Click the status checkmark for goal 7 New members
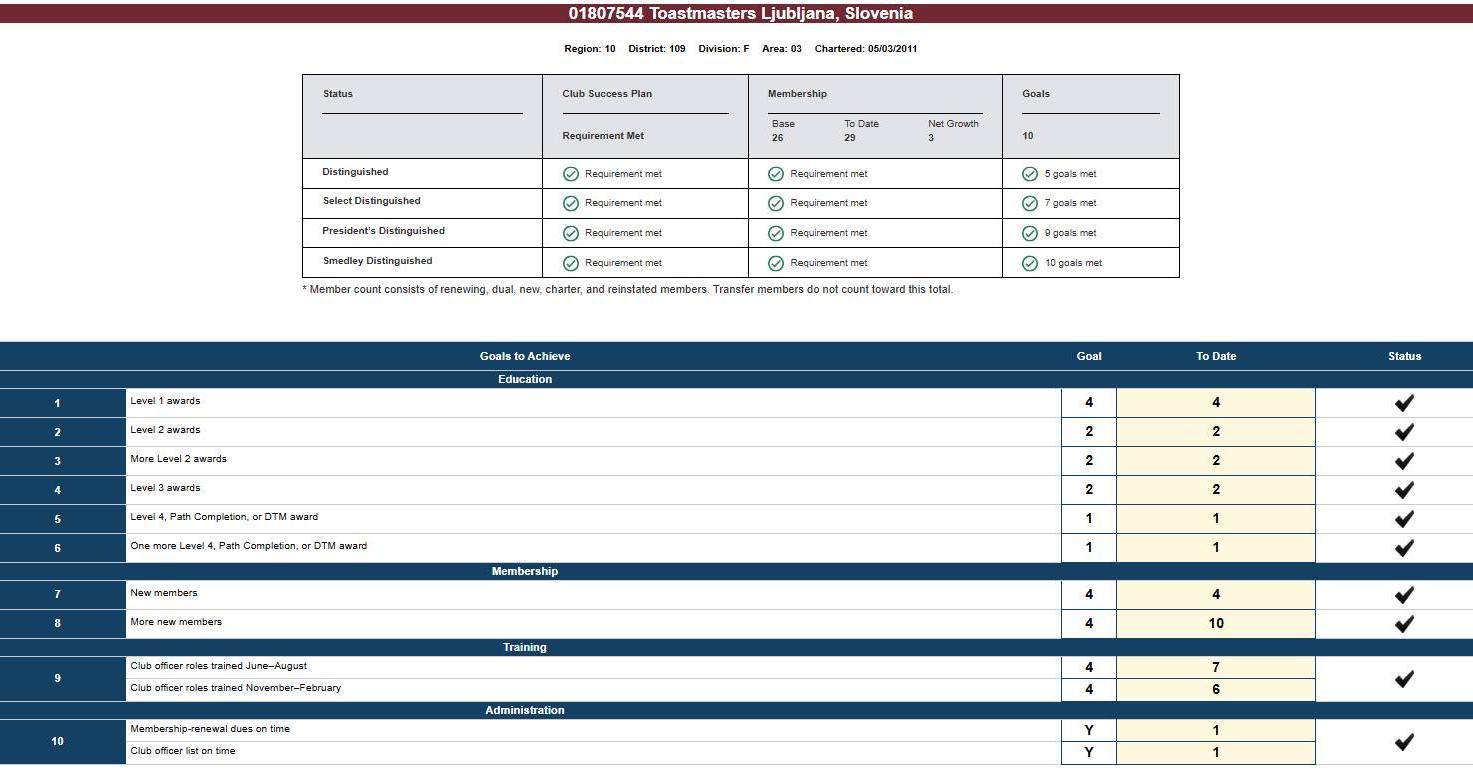Screen dimensions: 1473x772 pyautogui.click(x=1404, y=595)
